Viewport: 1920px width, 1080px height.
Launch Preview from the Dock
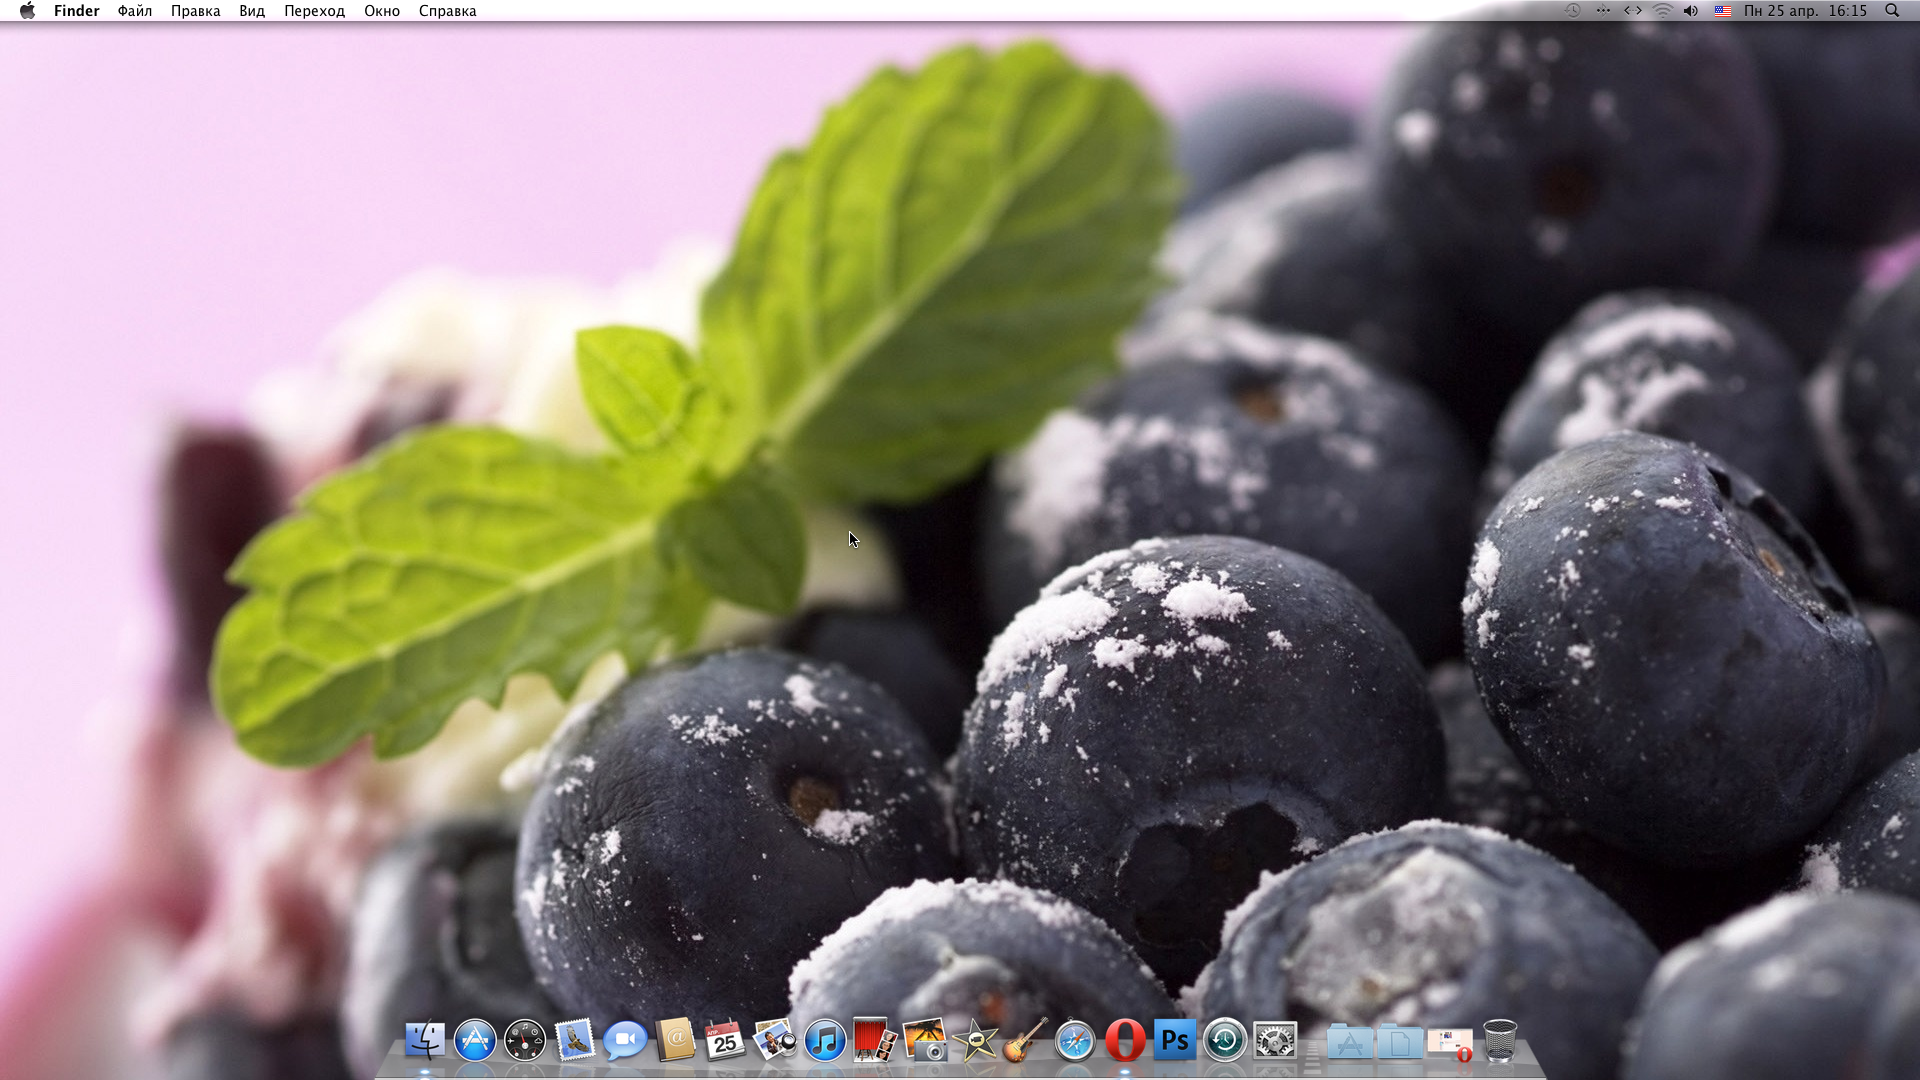pos(775,1041)
